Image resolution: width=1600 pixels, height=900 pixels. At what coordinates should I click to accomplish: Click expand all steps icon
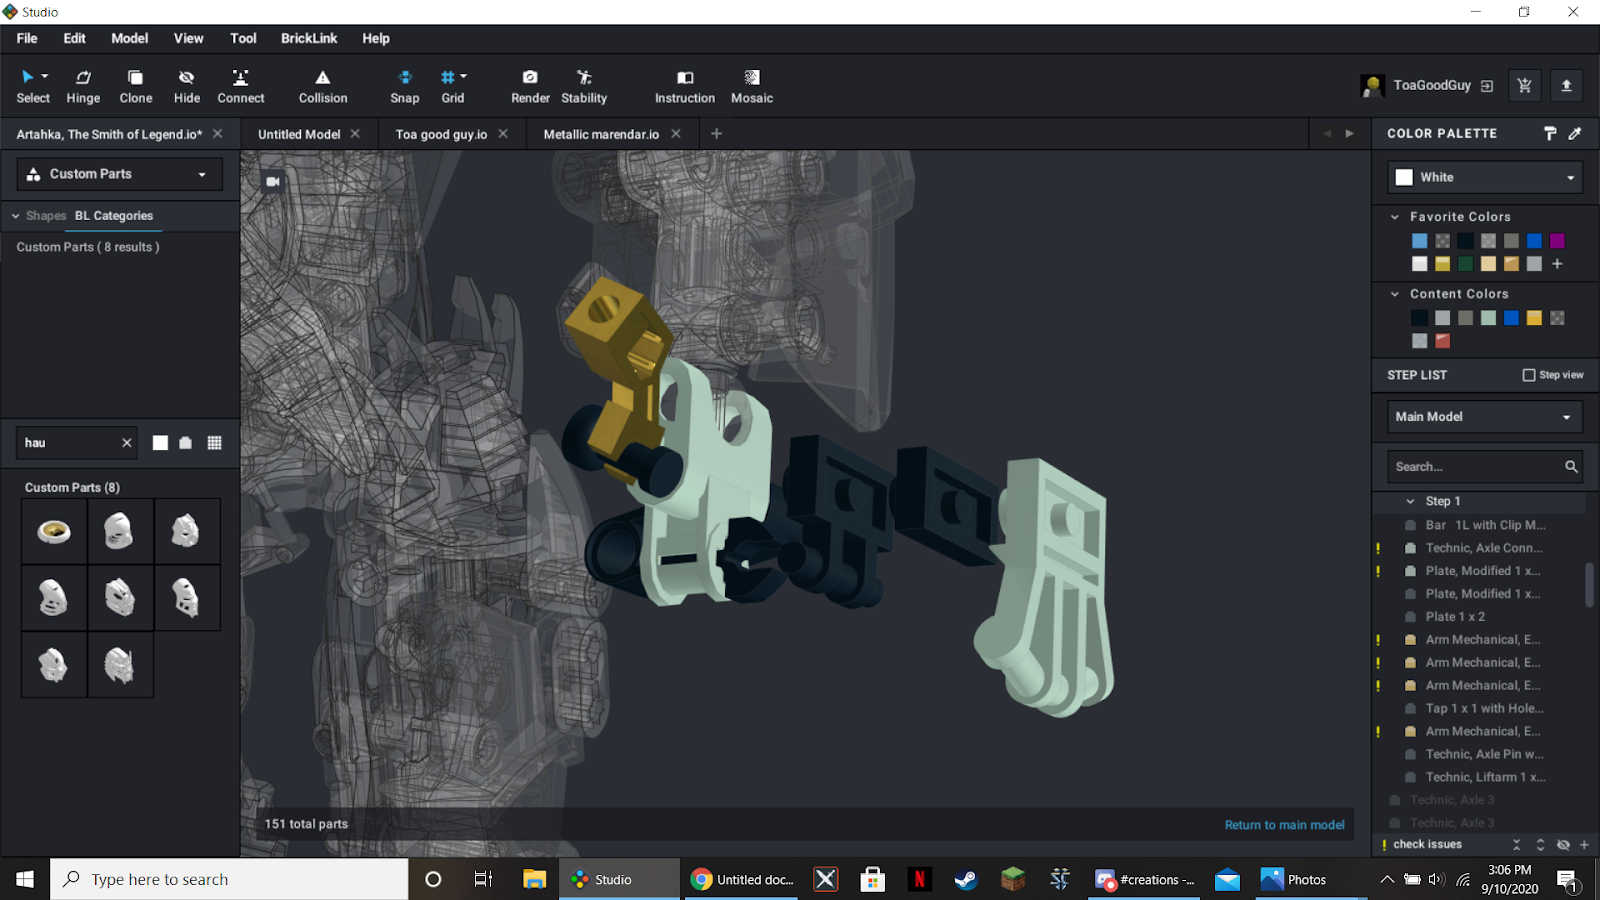[x=1540, y=845]
